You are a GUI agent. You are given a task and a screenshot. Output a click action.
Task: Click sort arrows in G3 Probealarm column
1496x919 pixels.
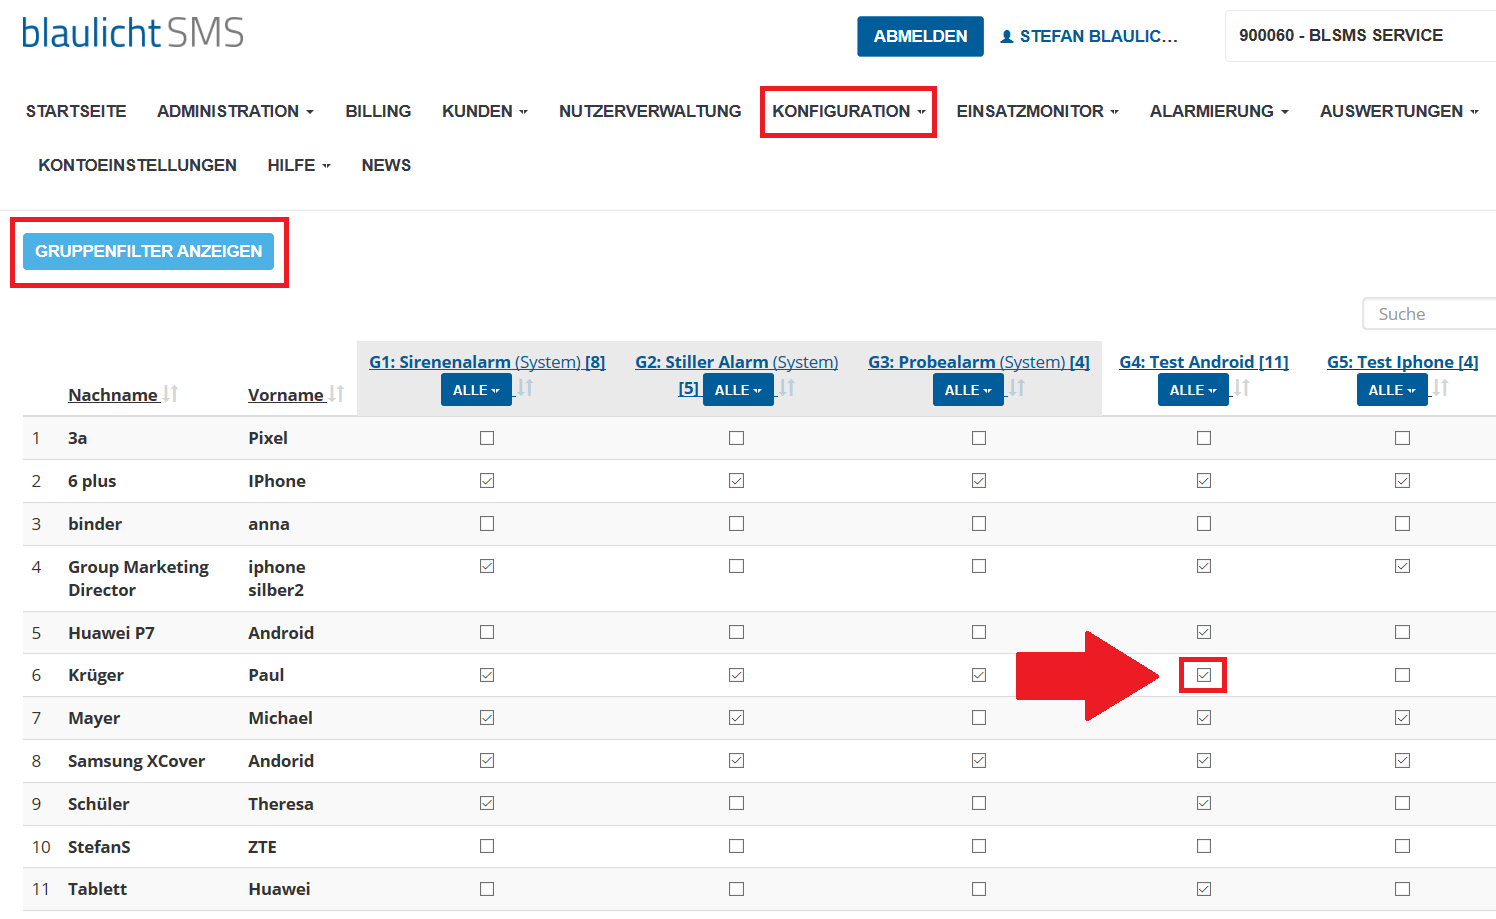[x=1017, y=388]
